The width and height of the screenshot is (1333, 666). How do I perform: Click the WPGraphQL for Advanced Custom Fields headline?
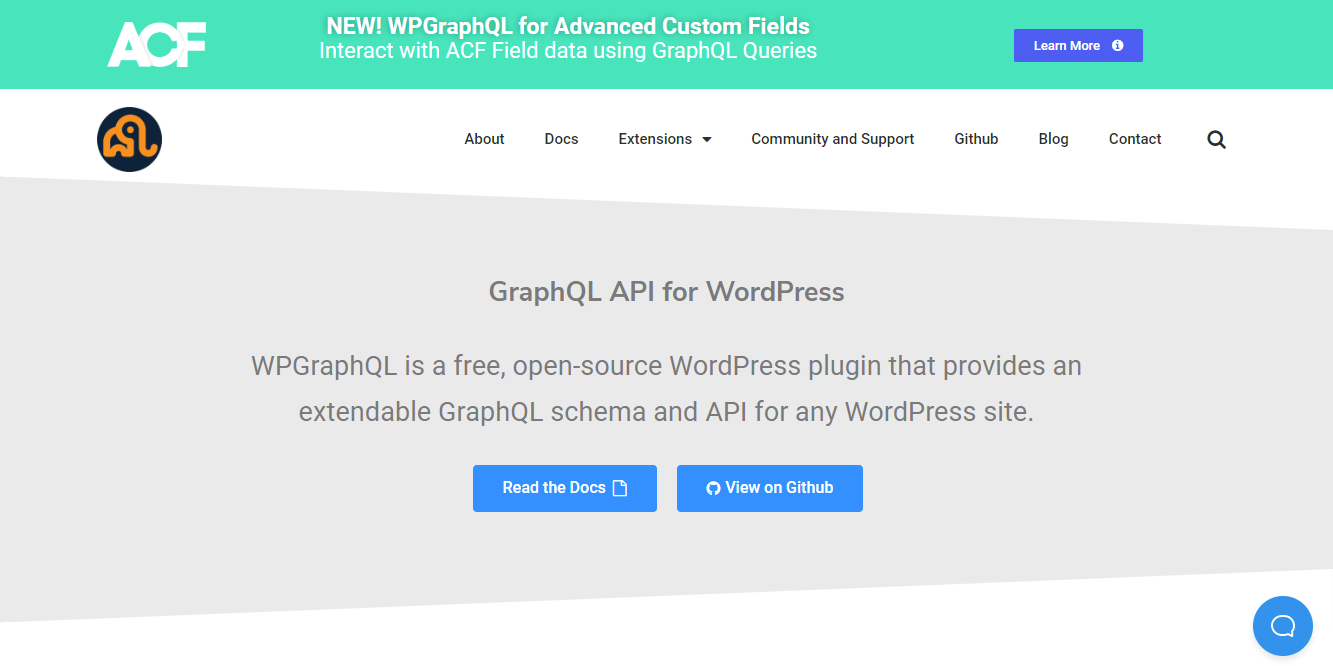tap(568, 27)
